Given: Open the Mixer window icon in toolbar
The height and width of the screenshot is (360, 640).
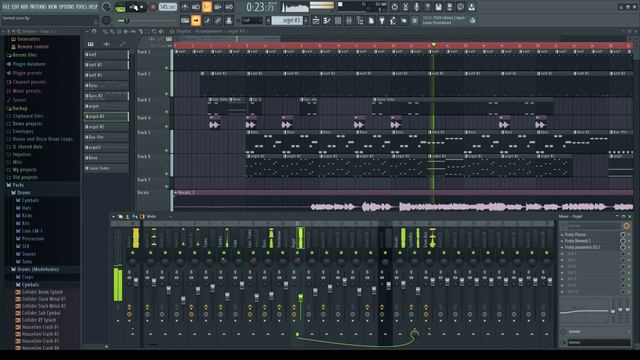Looking at the screenshot, I should 349,20.
